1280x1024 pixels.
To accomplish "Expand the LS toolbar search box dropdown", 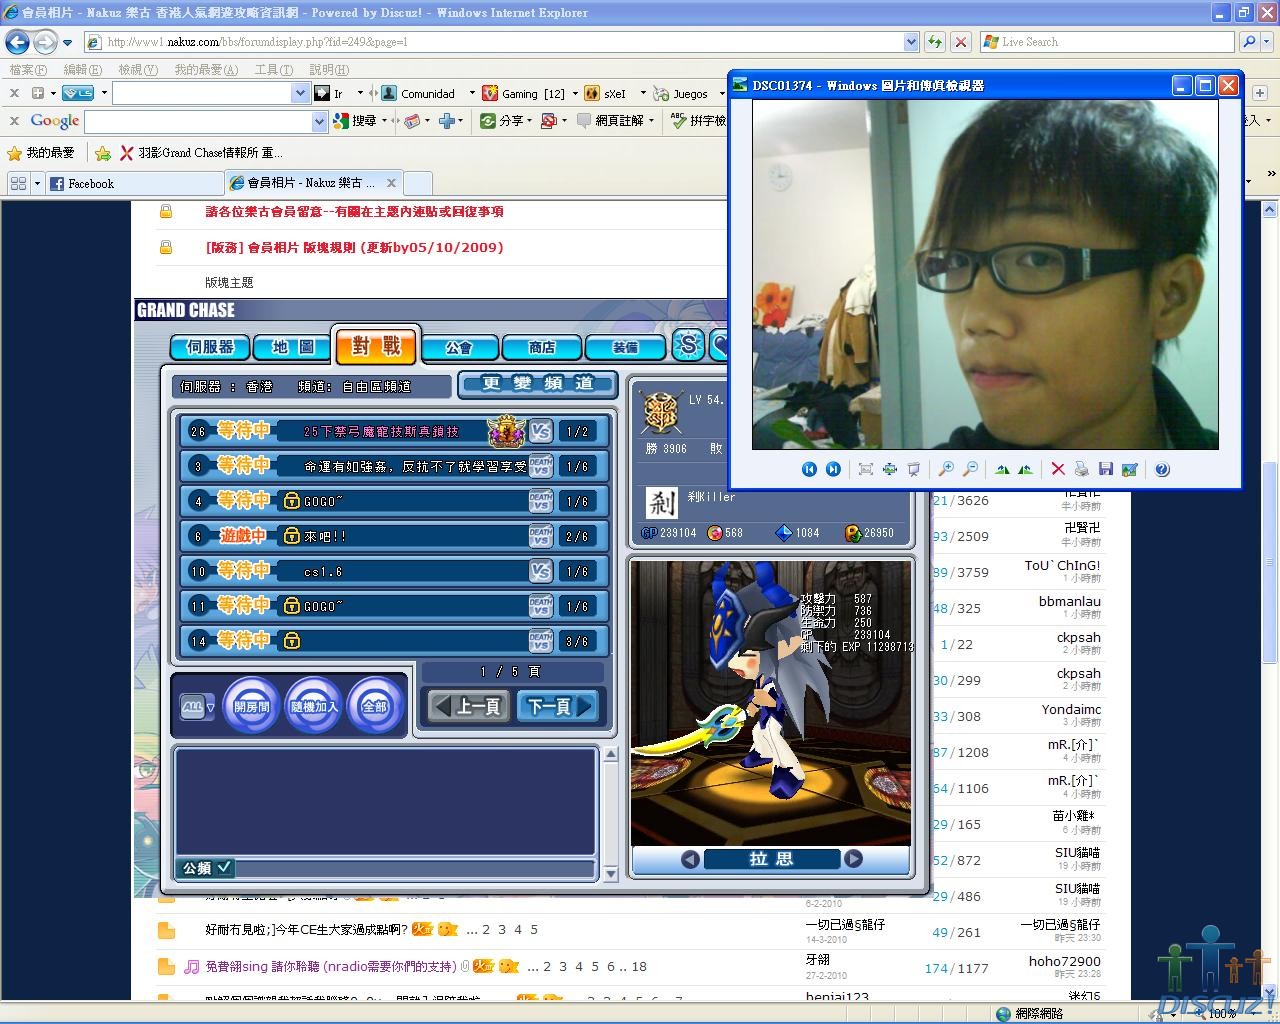I will click(x=300, y=93).
